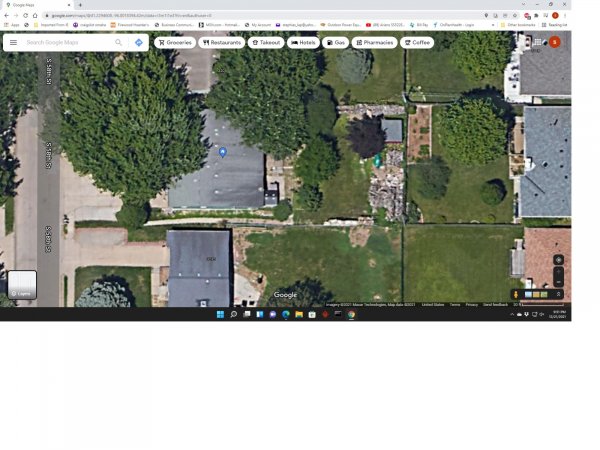This screenshot has width=600, height=450.
Task: Zoom out the map view
Action: pos(558,282)
